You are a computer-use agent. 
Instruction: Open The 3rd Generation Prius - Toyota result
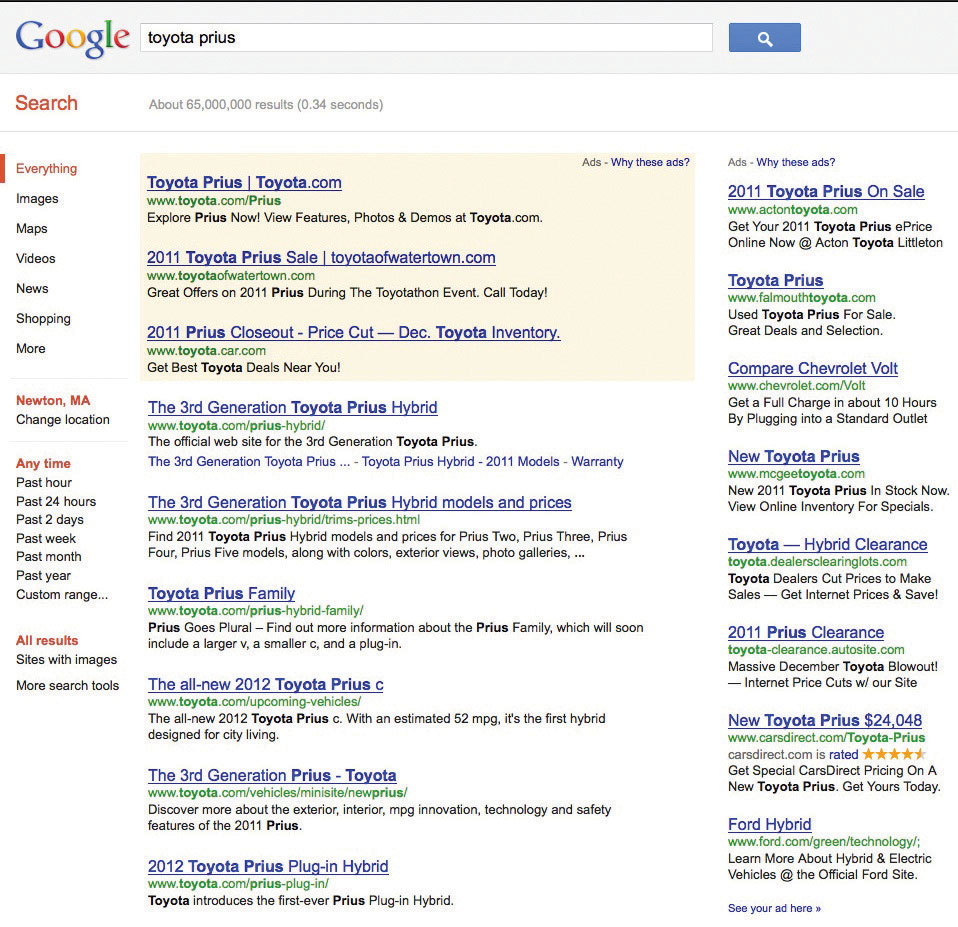tap(272, 776)
